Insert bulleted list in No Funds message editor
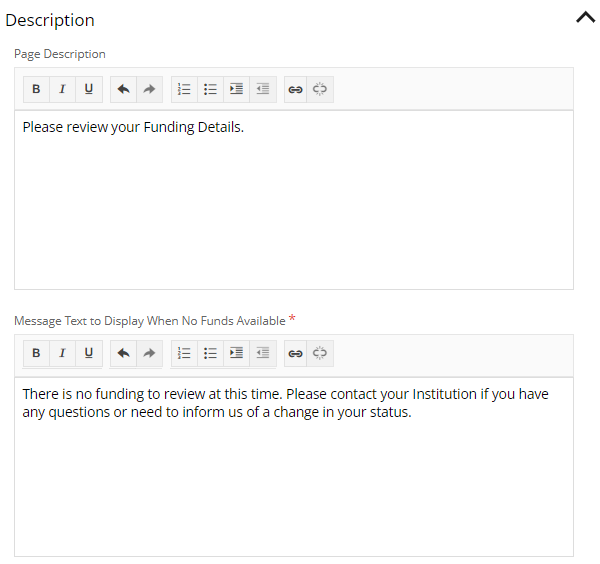The height and width of the screenshot is (564, 600). [x=210, y=353]
